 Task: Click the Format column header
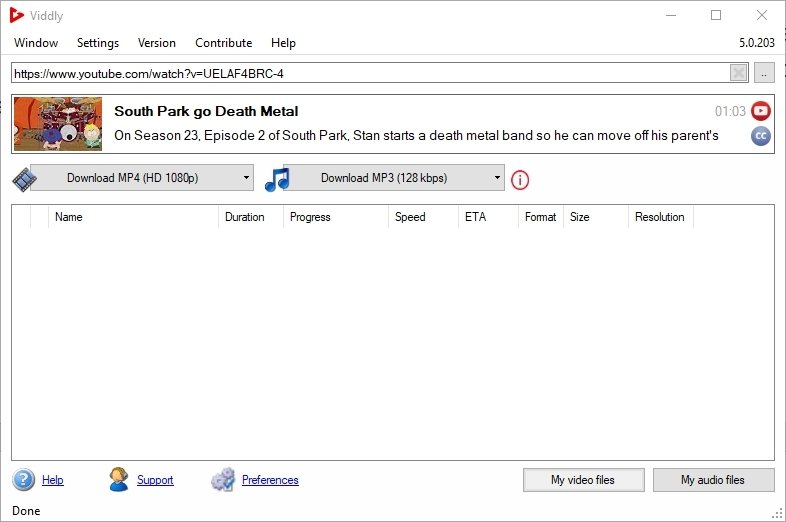pos(541,217)
